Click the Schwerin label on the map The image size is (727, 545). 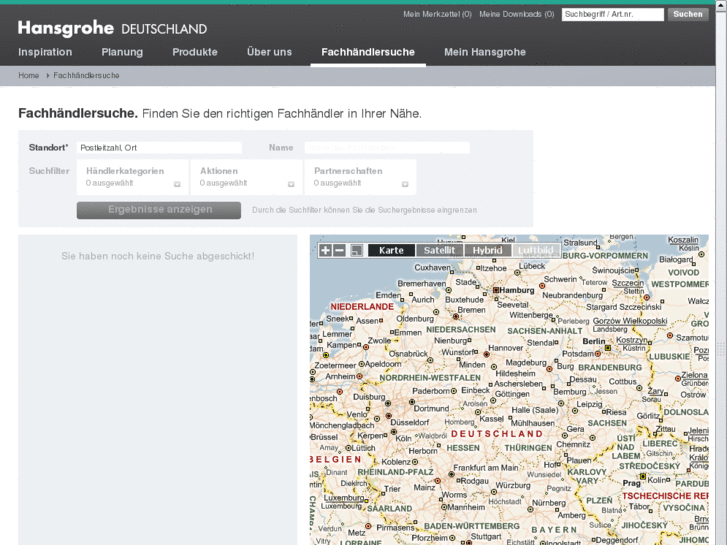click(x=560, y=279)
